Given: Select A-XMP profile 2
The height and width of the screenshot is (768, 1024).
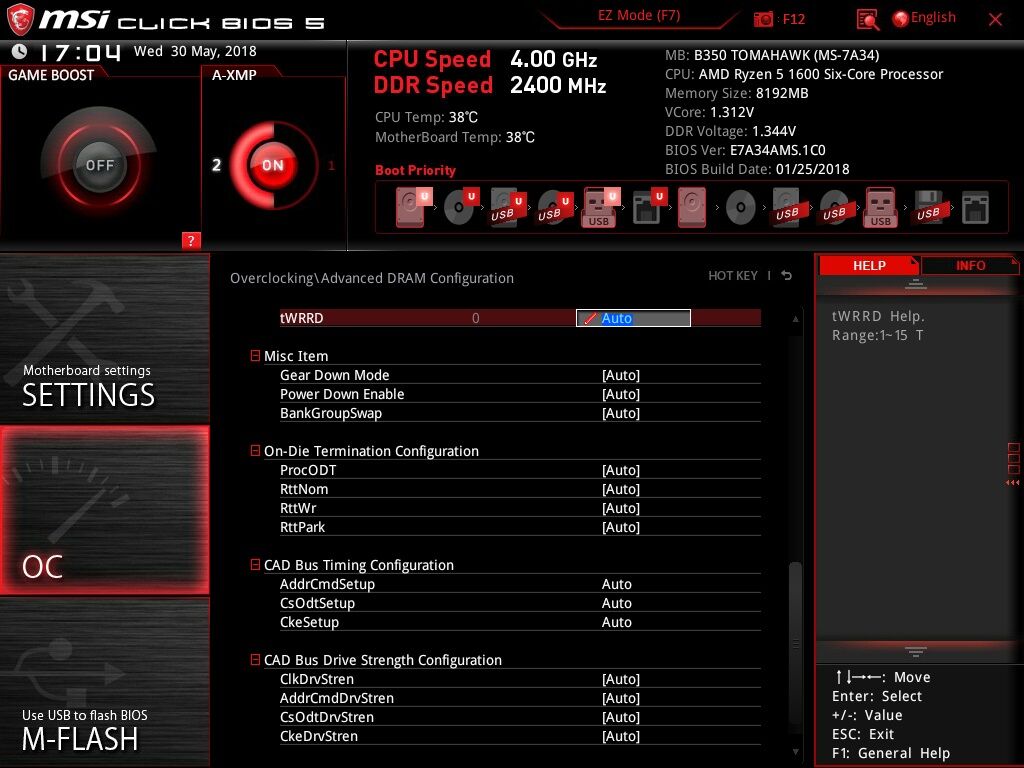Looking at the screenshot, I should click(216, 165).
